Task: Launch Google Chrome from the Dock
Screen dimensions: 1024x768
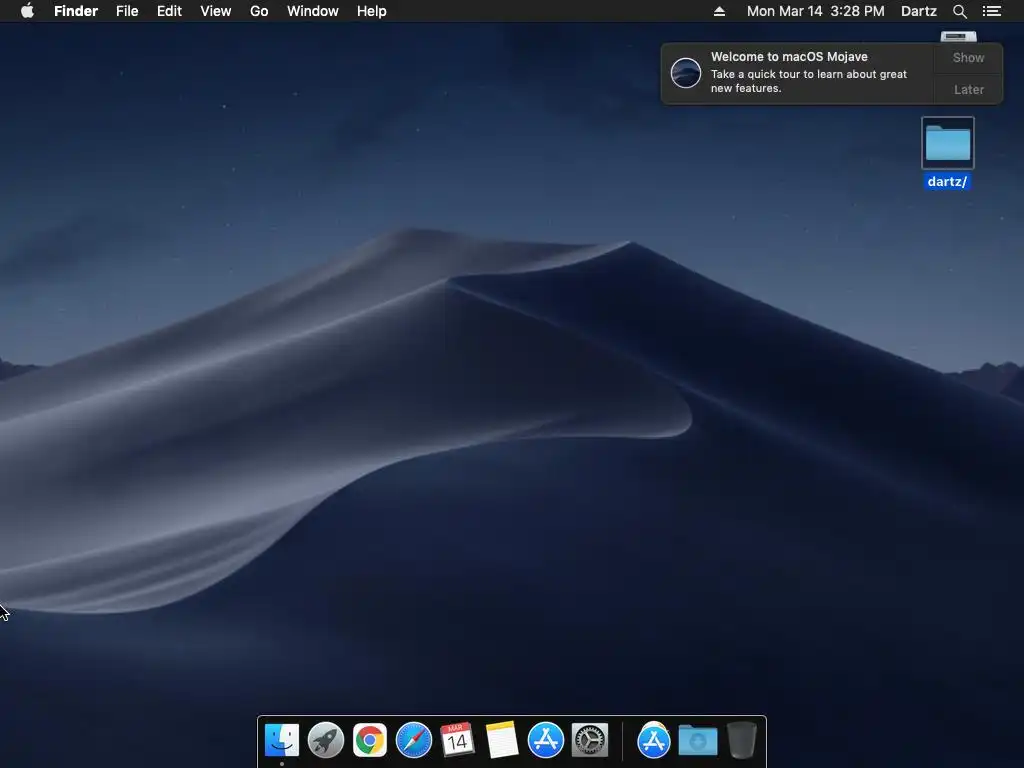Action: pyautogui.click(x=370, y=740)
